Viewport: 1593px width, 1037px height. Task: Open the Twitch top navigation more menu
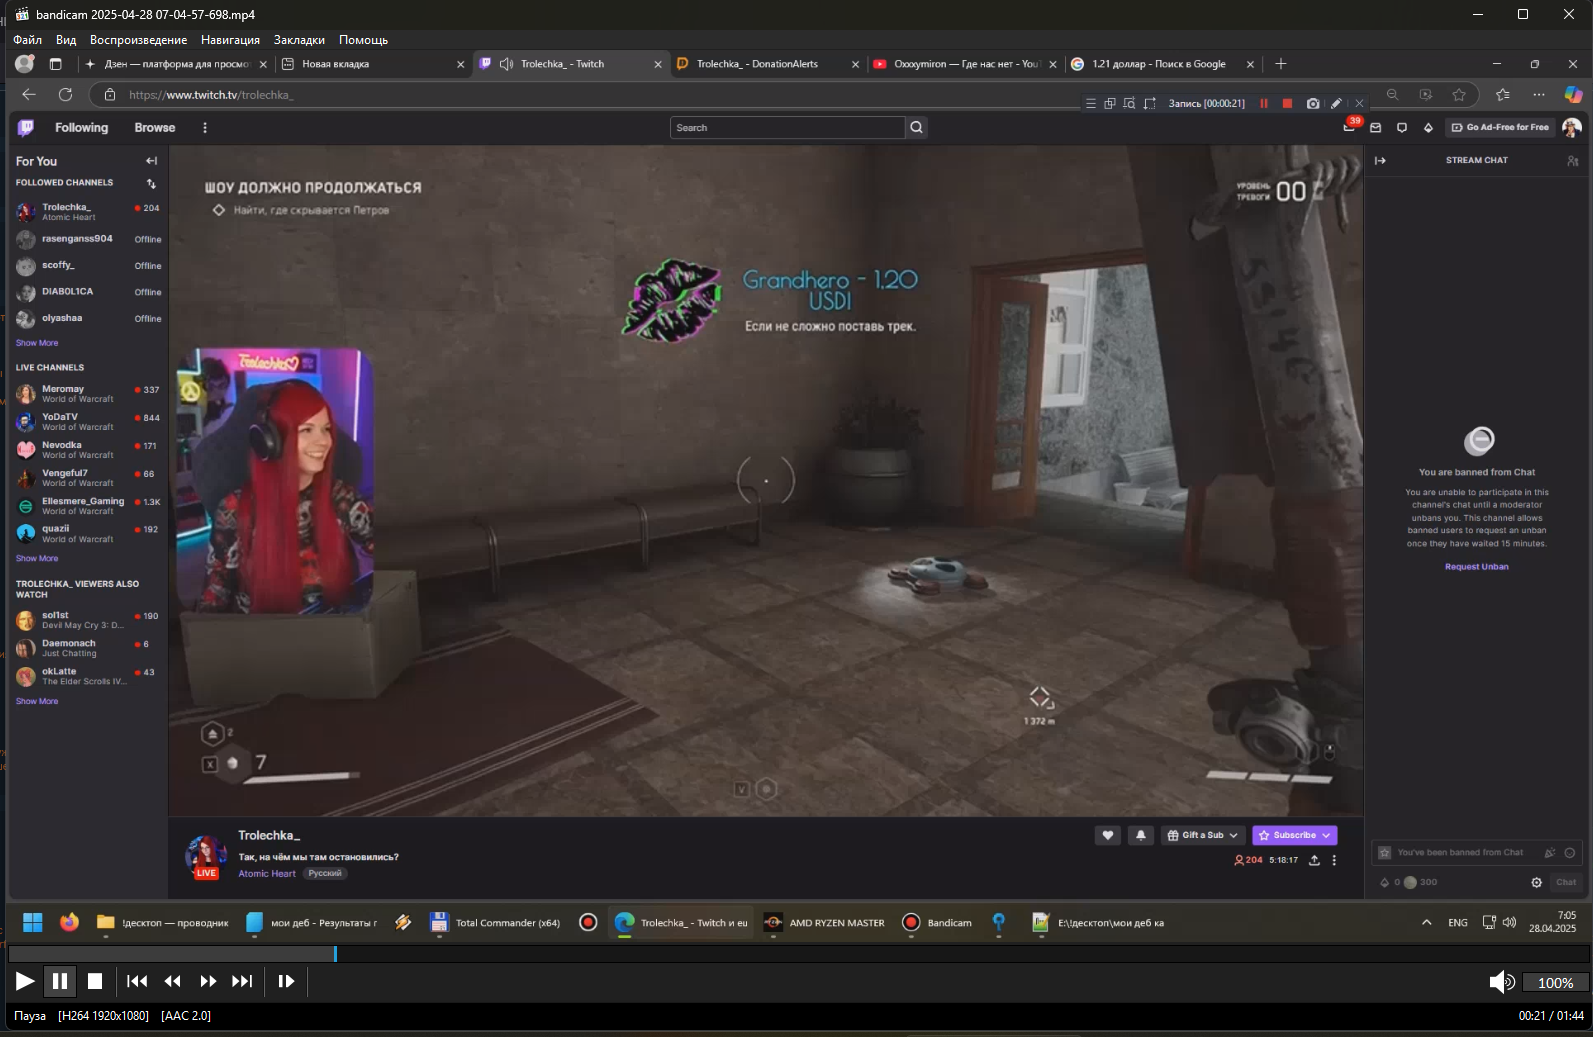pyautogui.click(x=205, y=127)
